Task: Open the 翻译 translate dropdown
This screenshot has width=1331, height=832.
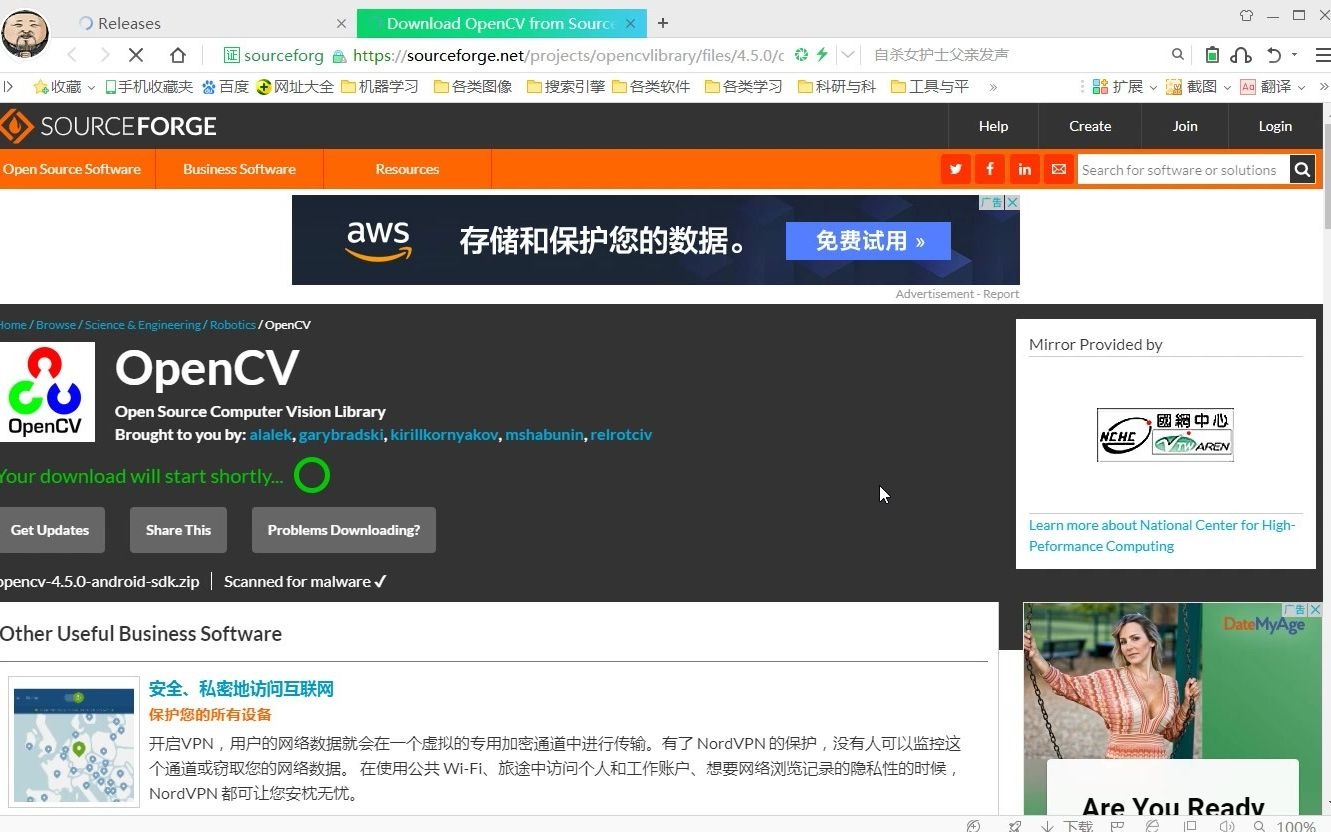Action: pyautogui.click(x=1273, y=87)
